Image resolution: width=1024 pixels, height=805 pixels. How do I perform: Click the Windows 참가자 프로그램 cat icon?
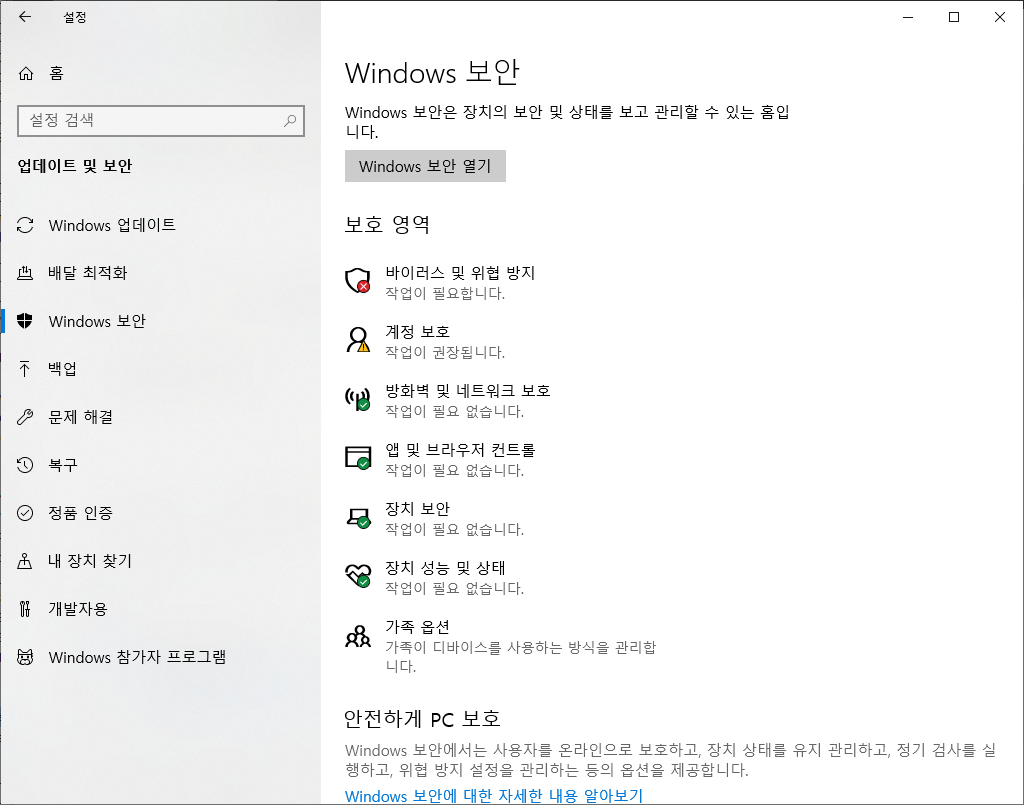25,657
